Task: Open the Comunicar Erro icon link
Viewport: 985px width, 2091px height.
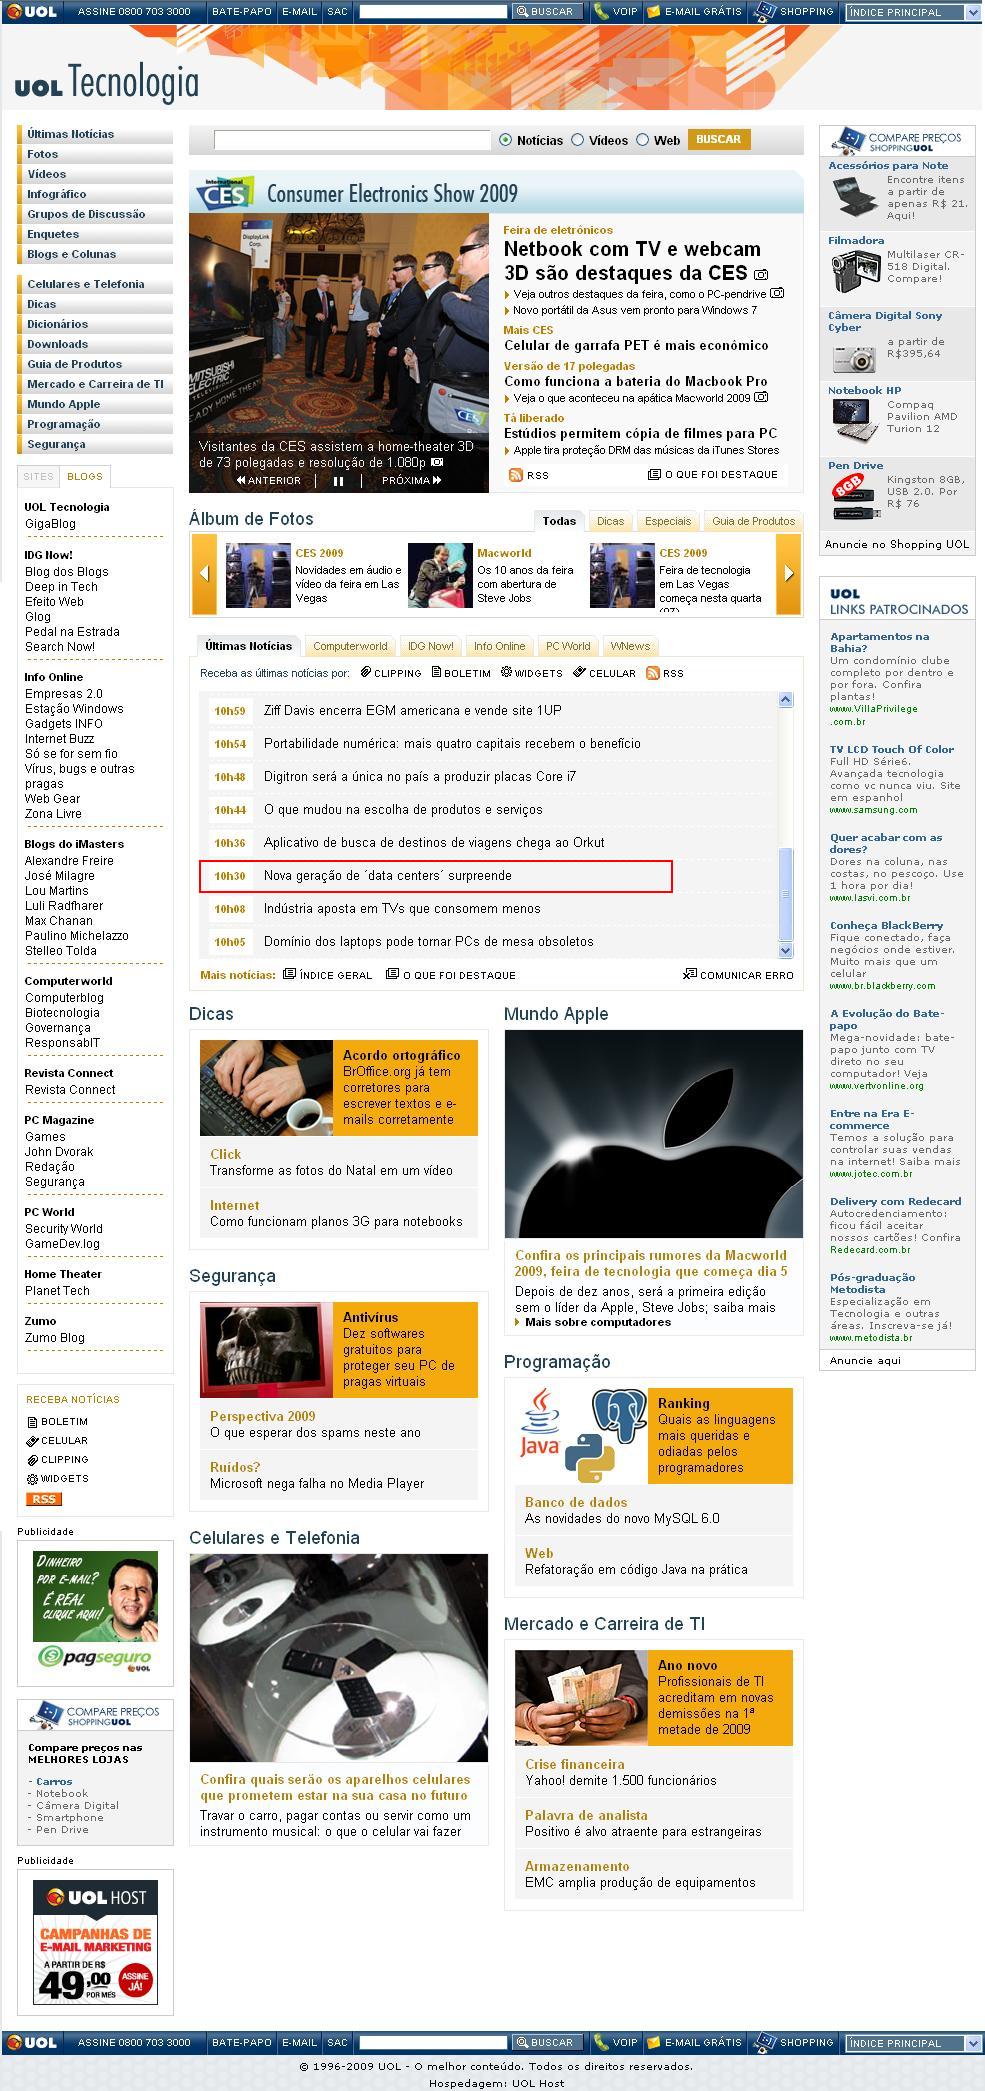Action: click(x=689, y=974)
